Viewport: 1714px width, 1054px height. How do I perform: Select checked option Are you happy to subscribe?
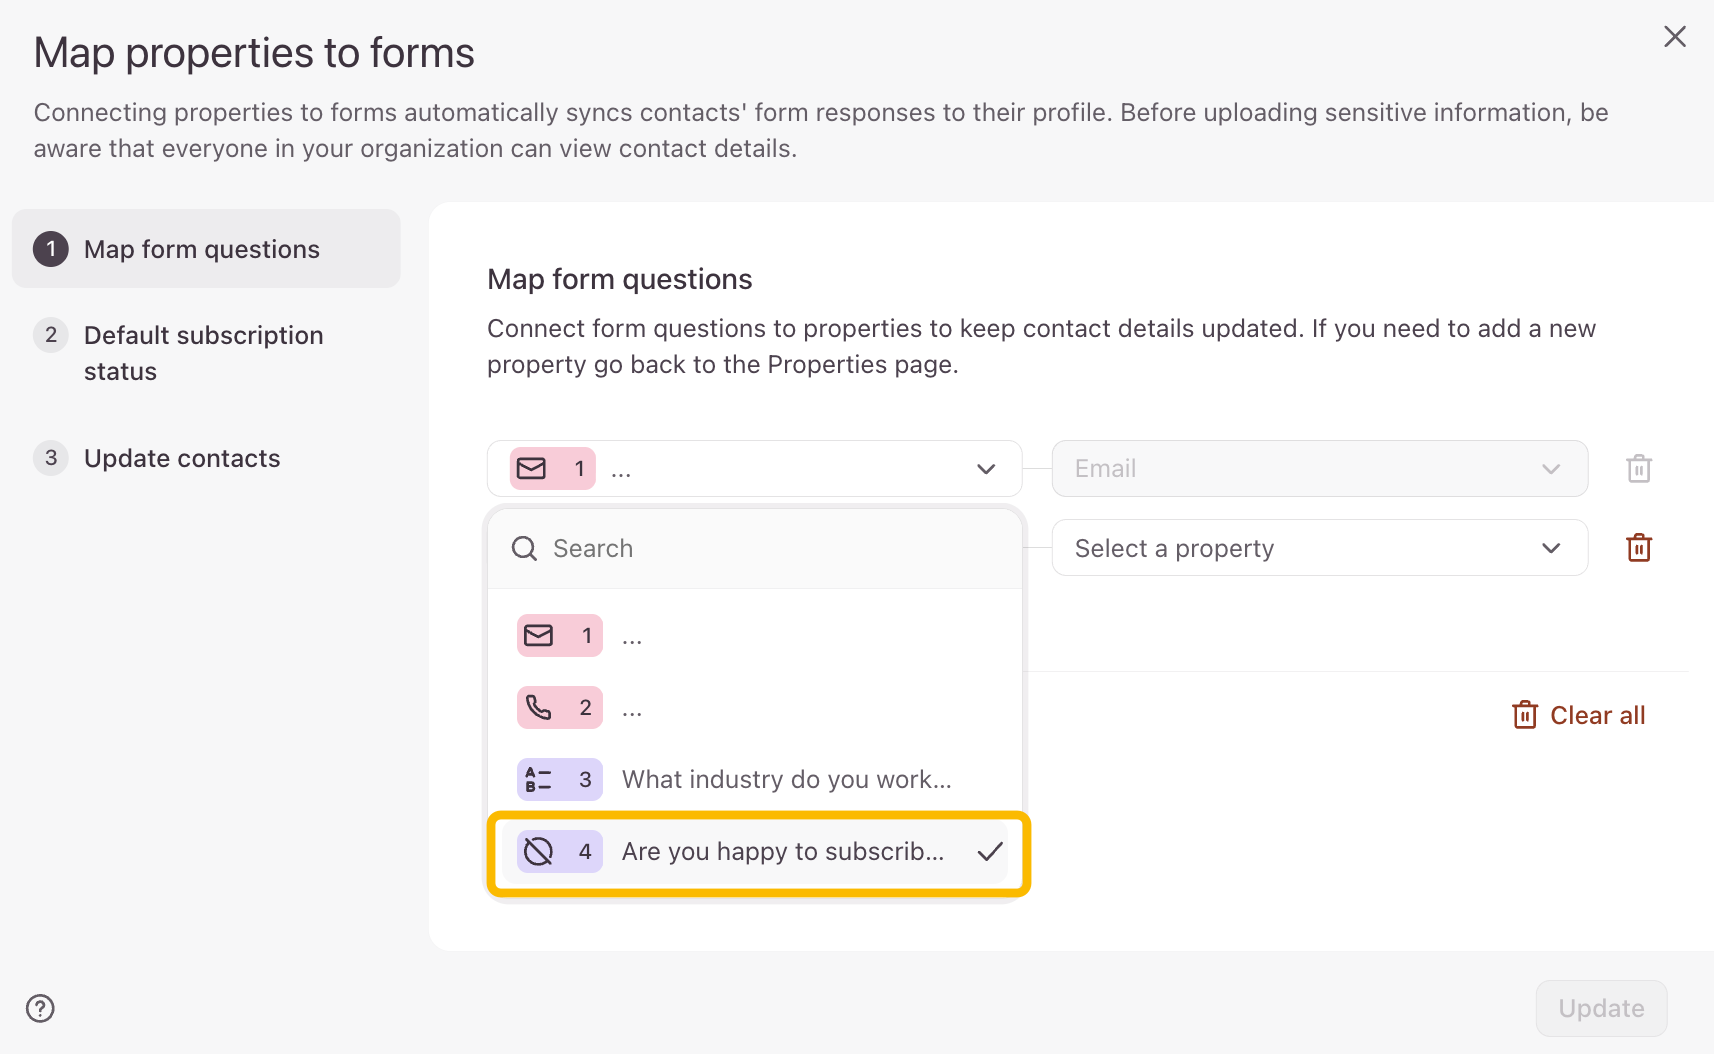(x=782, y=852)
